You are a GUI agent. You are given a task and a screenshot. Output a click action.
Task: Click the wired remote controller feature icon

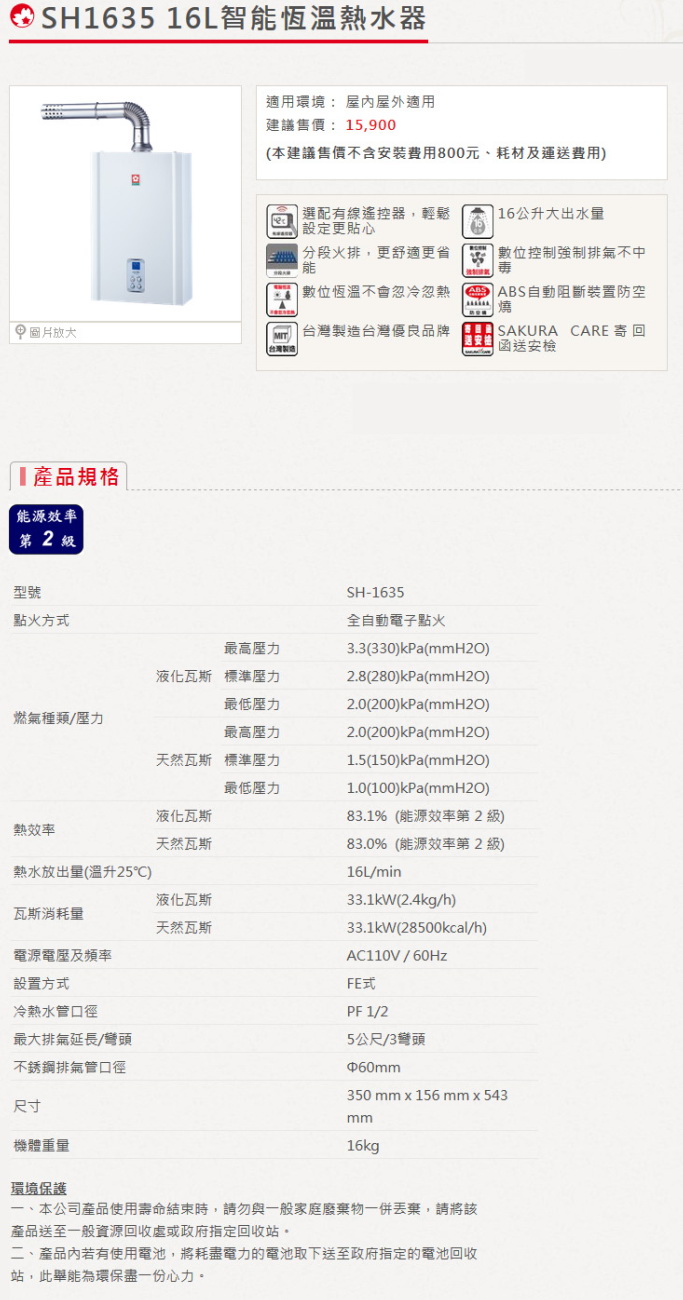pyautogui.click(x=282, y=221)
